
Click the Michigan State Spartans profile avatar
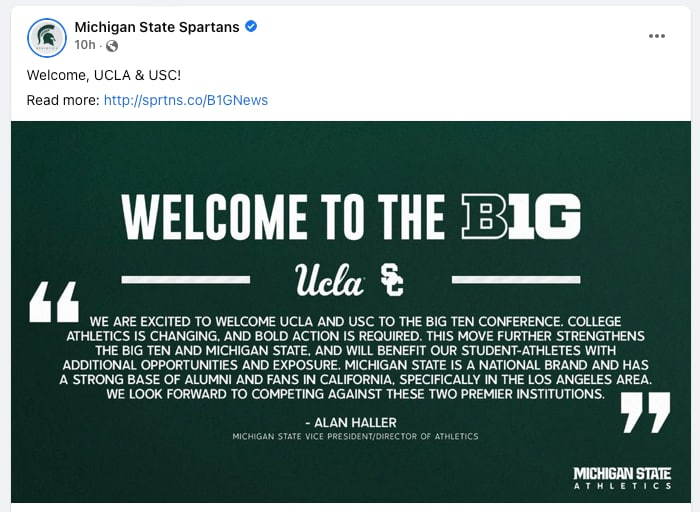pyautogui.click(x=47, y=37)
